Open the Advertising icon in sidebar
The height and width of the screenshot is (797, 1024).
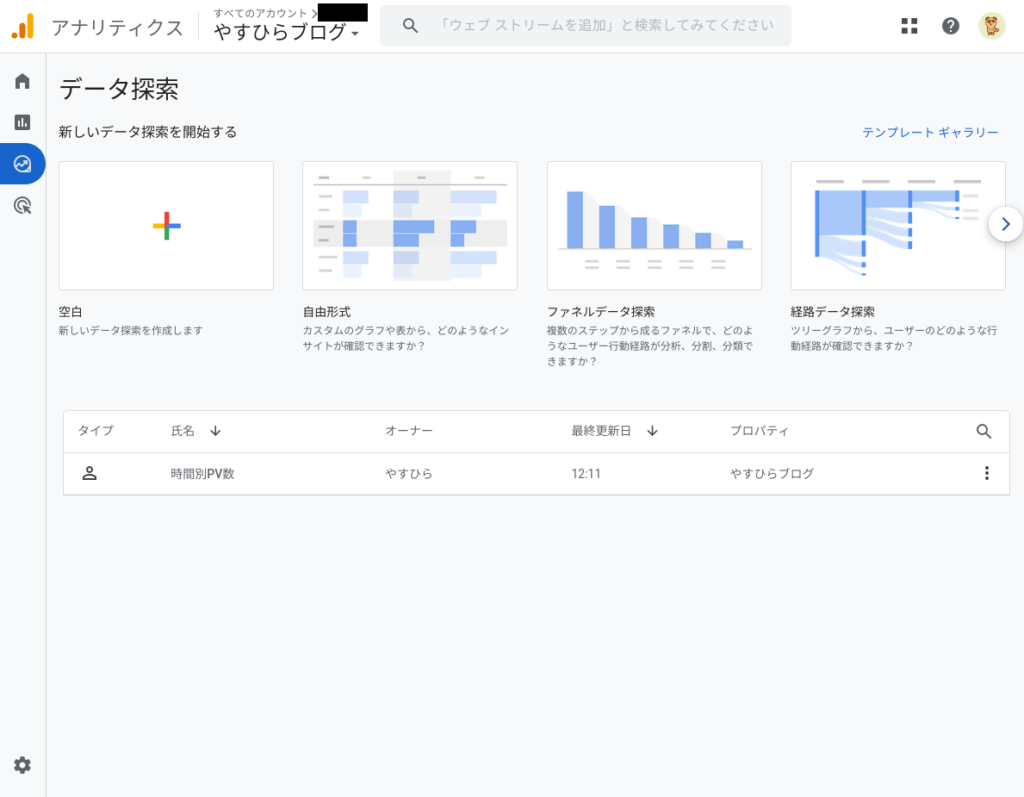(22, 206)
